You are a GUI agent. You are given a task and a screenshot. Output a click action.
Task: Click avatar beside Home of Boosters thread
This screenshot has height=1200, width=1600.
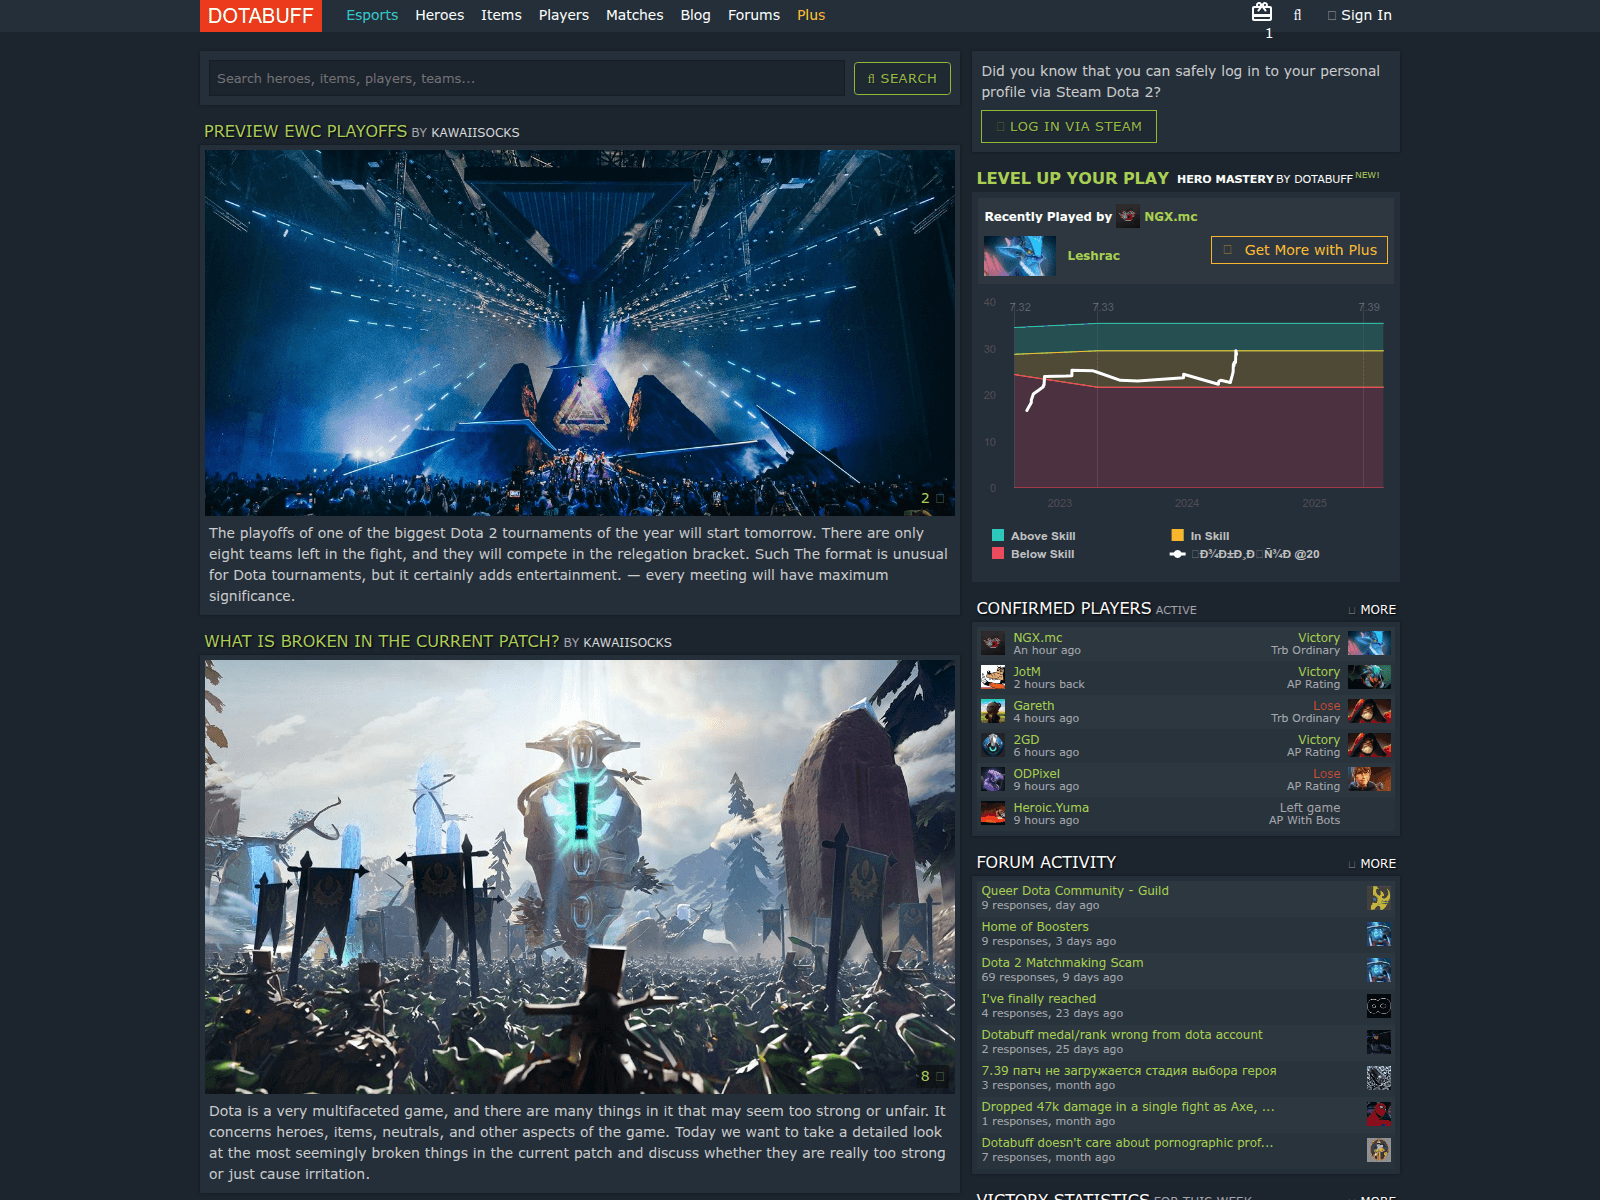1379,934
